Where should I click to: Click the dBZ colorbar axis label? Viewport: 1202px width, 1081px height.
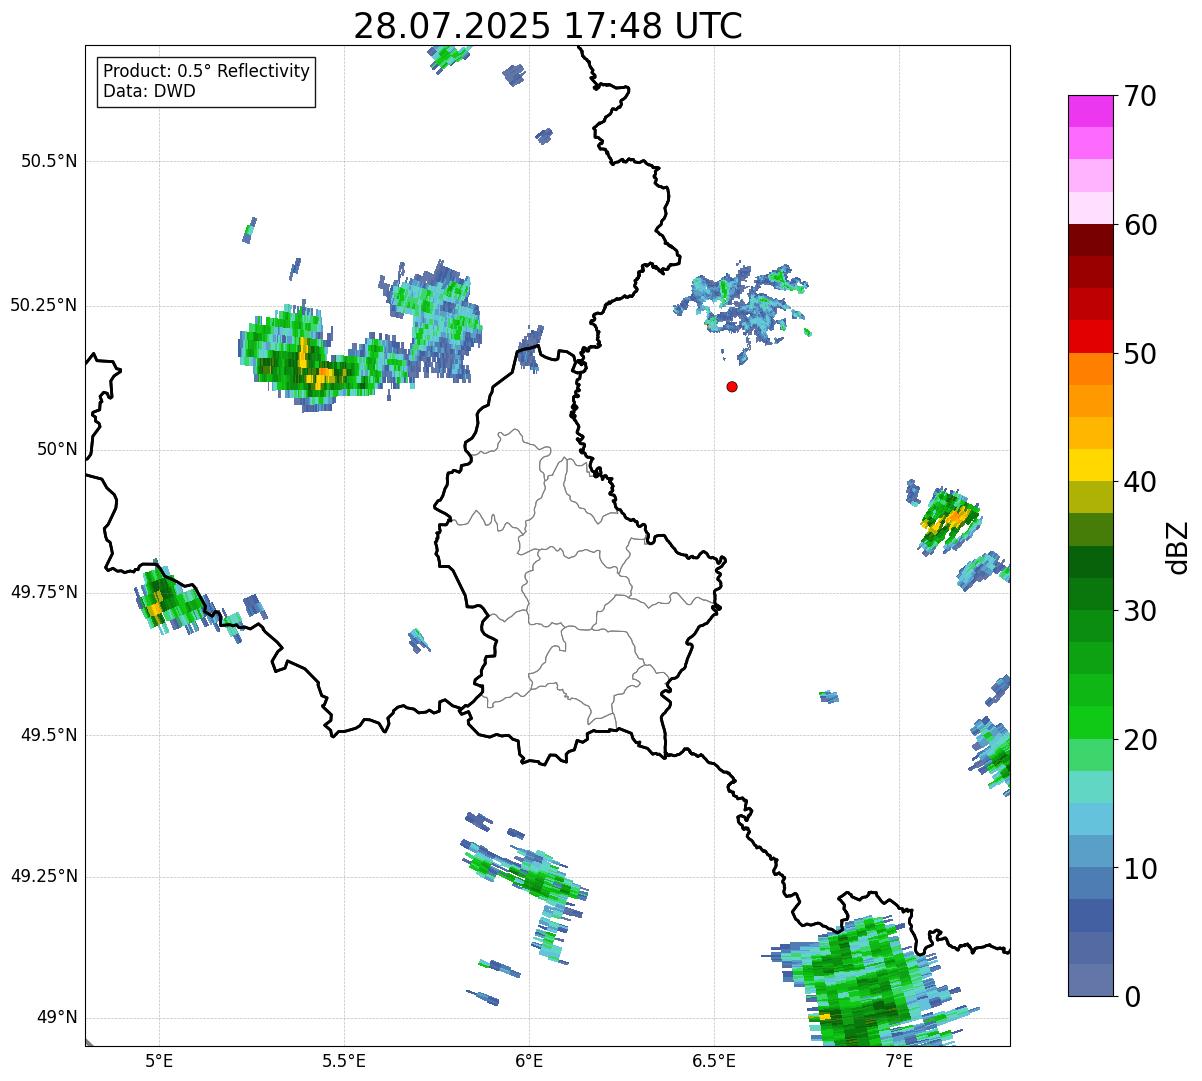(1178, 547)
